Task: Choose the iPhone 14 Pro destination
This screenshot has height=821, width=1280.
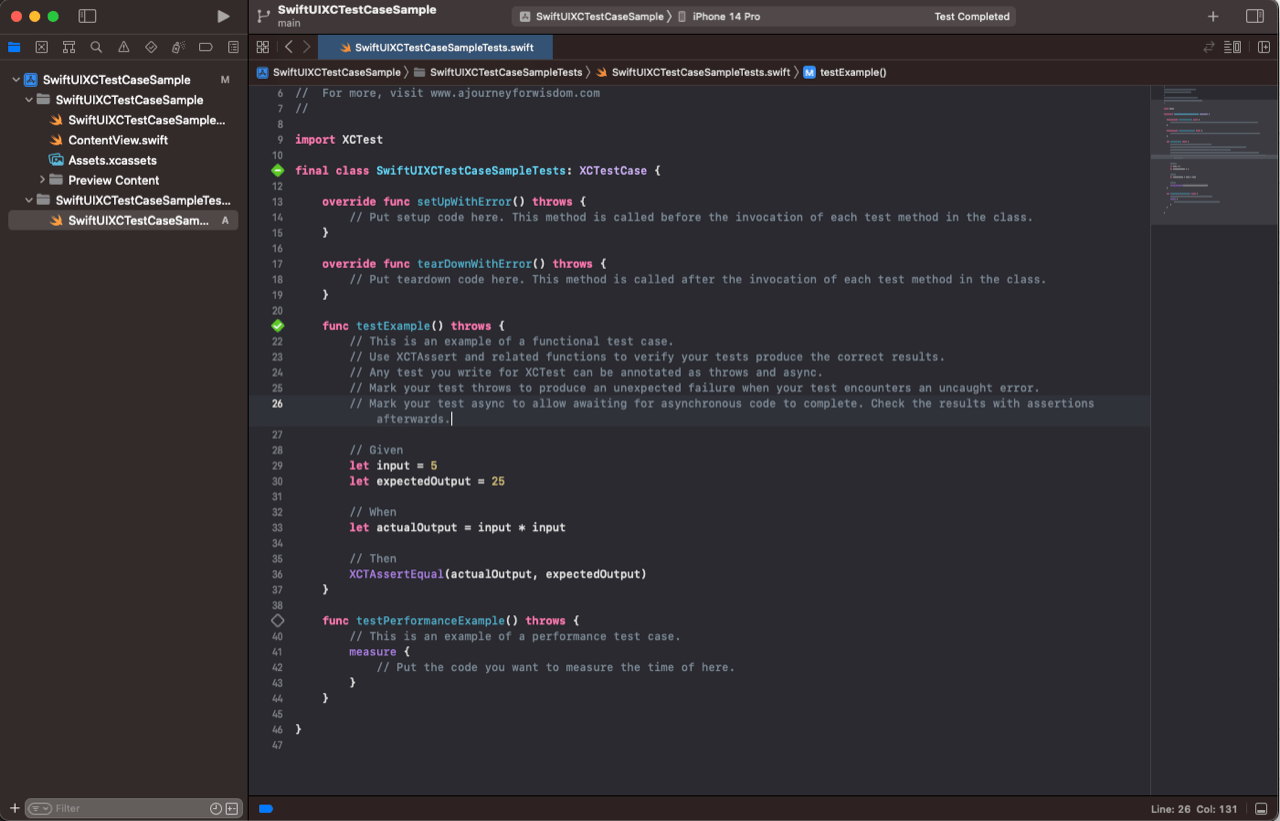Action: (719, 16)
